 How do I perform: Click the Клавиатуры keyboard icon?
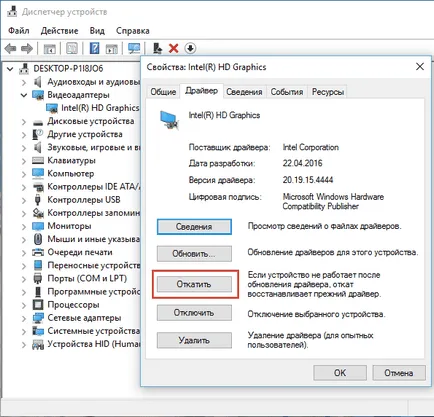pyautogui.click(x=38, y=161)
